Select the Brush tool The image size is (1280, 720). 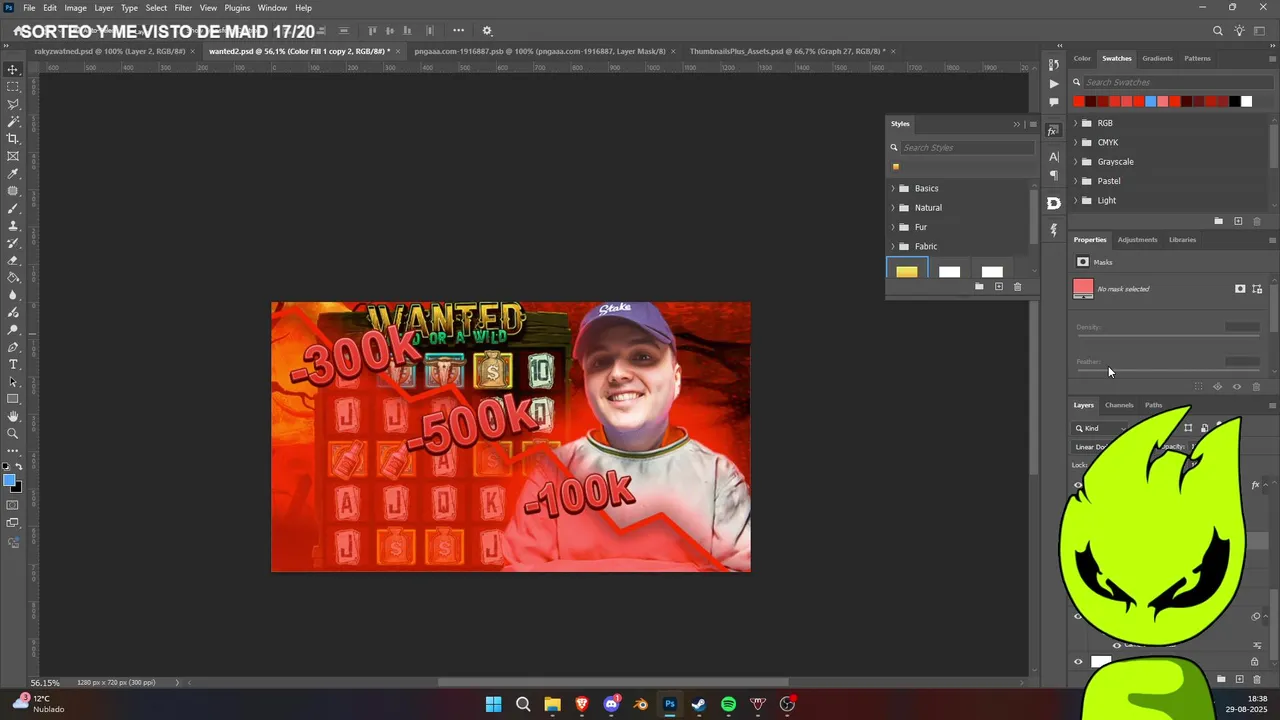13,208
